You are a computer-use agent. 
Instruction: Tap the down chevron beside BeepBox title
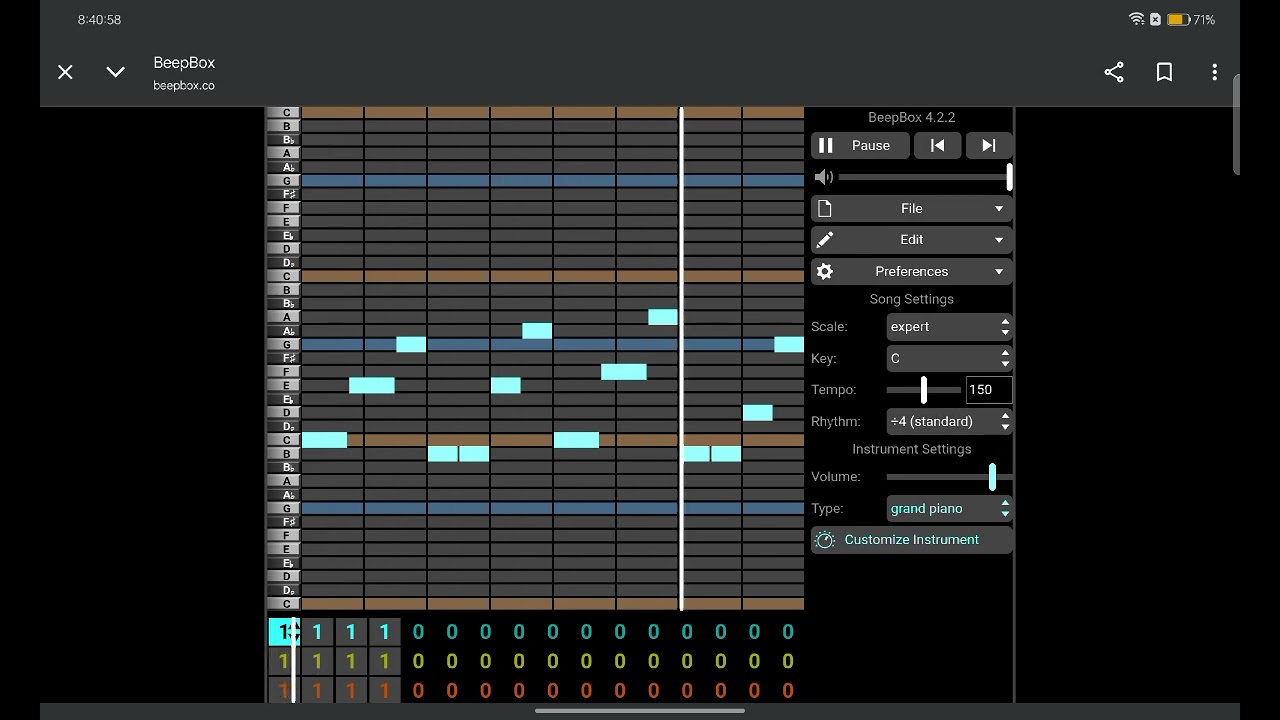tap(115, 72)
